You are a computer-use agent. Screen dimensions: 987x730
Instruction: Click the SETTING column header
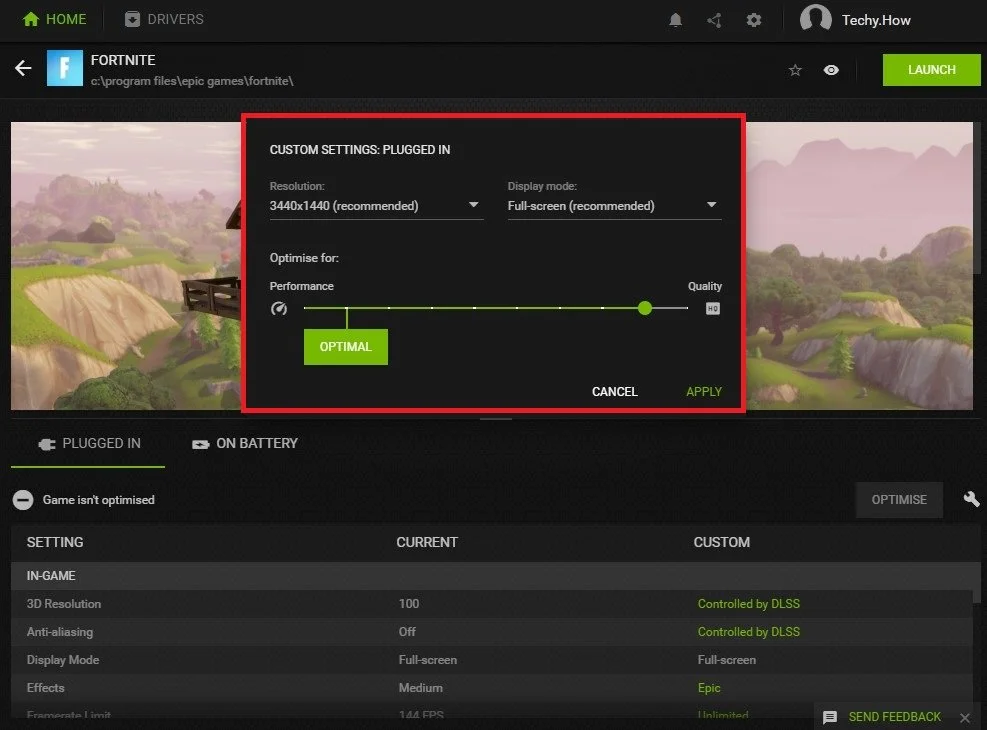55,542
